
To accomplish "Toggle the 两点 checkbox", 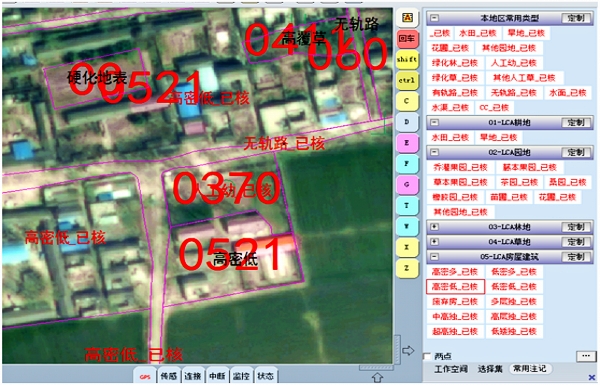I will click(x=427, y=356).
